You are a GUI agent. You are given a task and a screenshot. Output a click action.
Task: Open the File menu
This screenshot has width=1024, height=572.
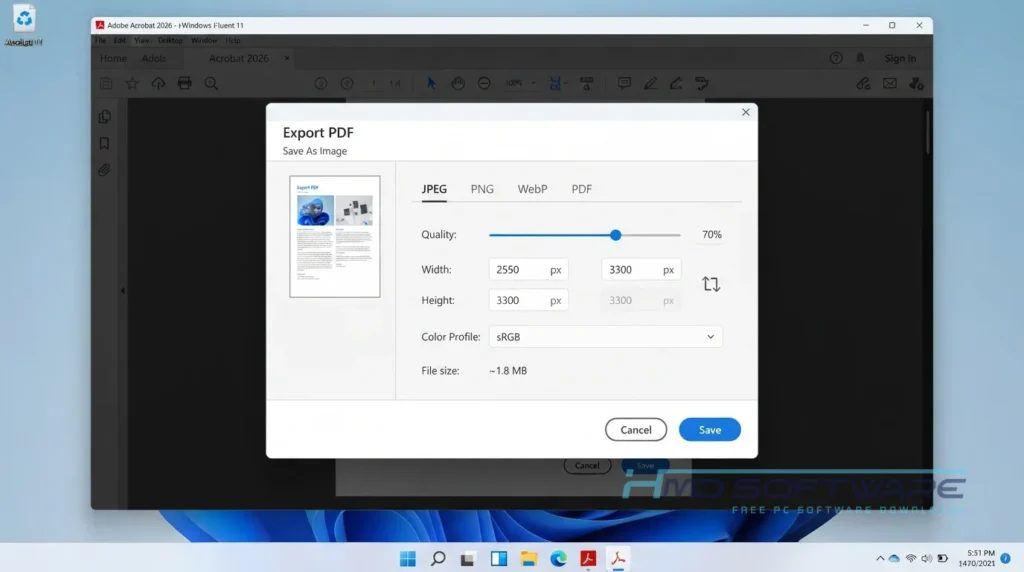pyautogui.click(x=100, y=40)
